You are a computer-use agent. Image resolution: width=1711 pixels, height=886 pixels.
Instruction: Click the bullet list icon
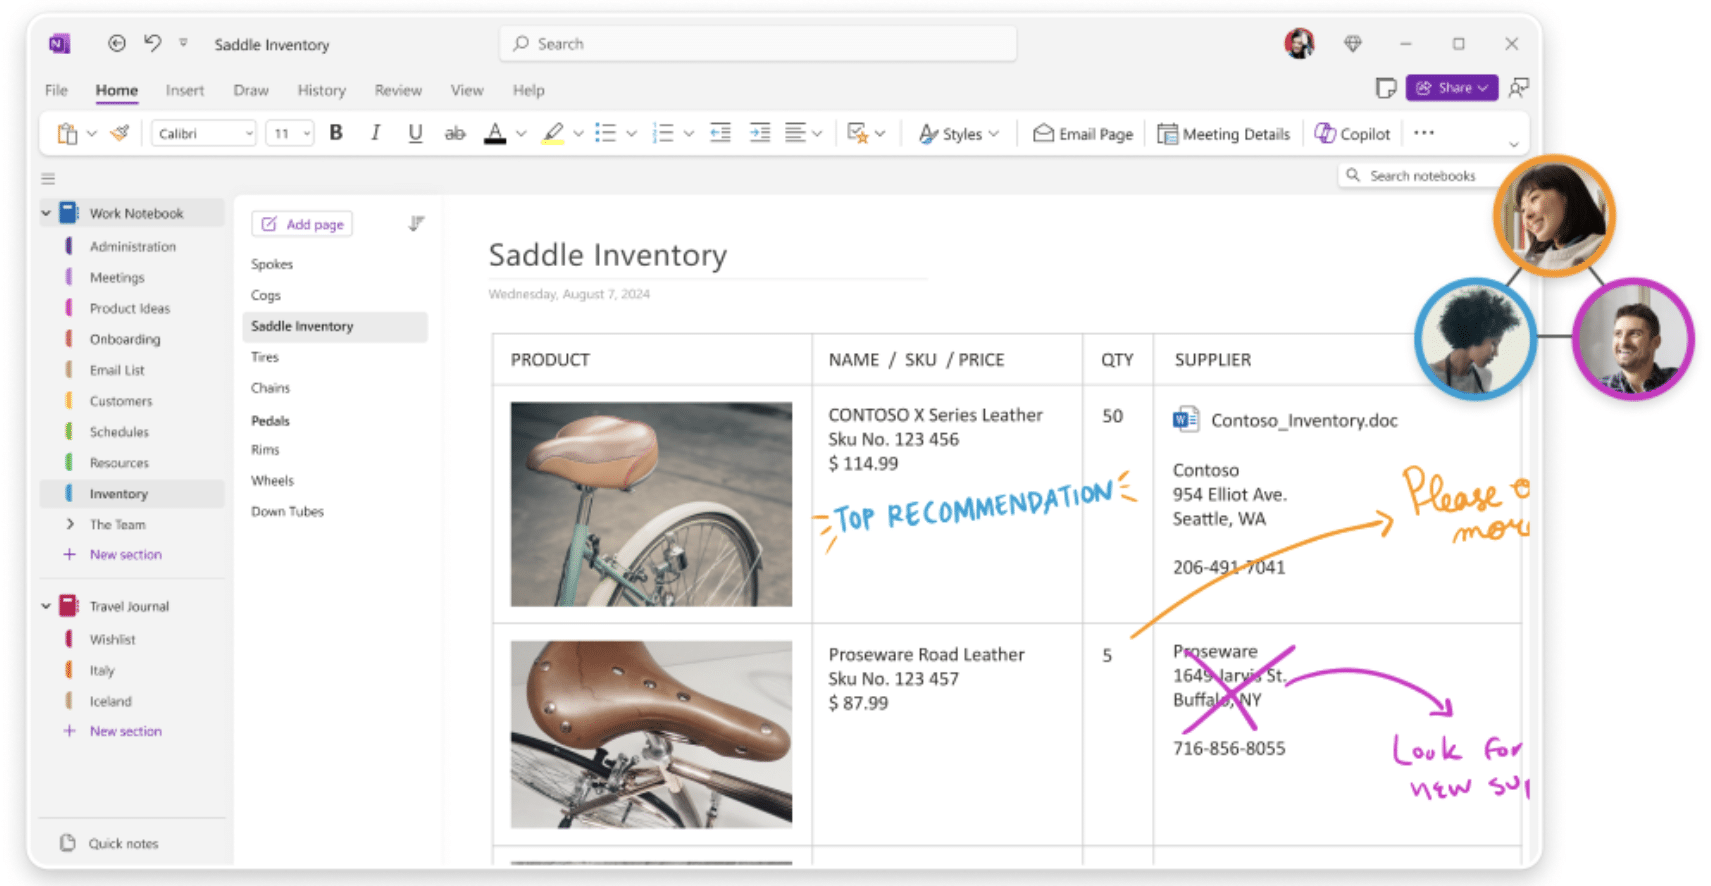tap(605, 133)
